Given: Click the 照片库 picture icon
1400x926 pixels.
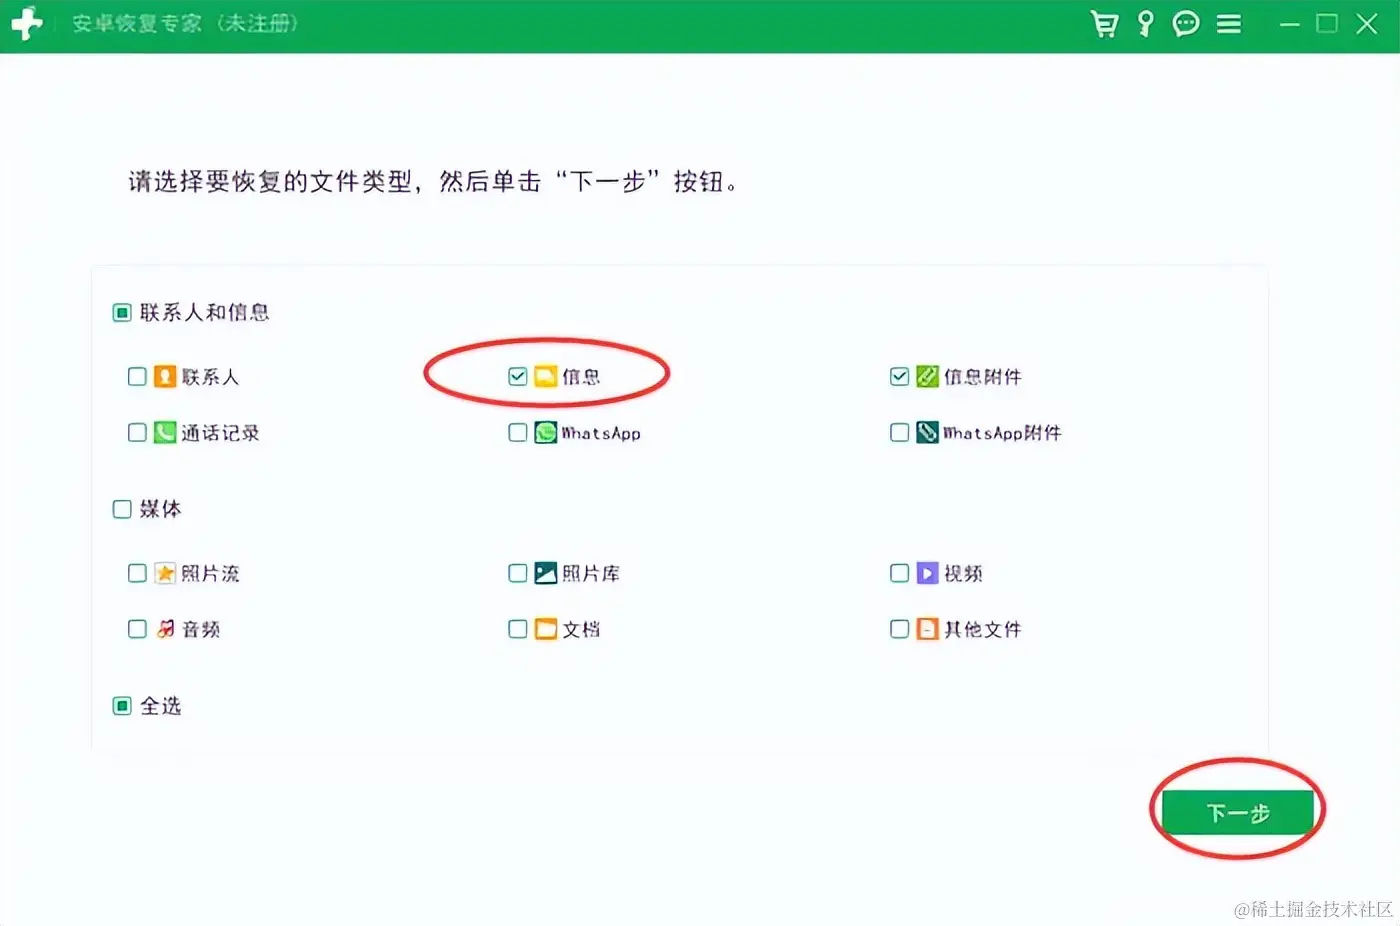Looking at the screenshot, I should [545, 573].
